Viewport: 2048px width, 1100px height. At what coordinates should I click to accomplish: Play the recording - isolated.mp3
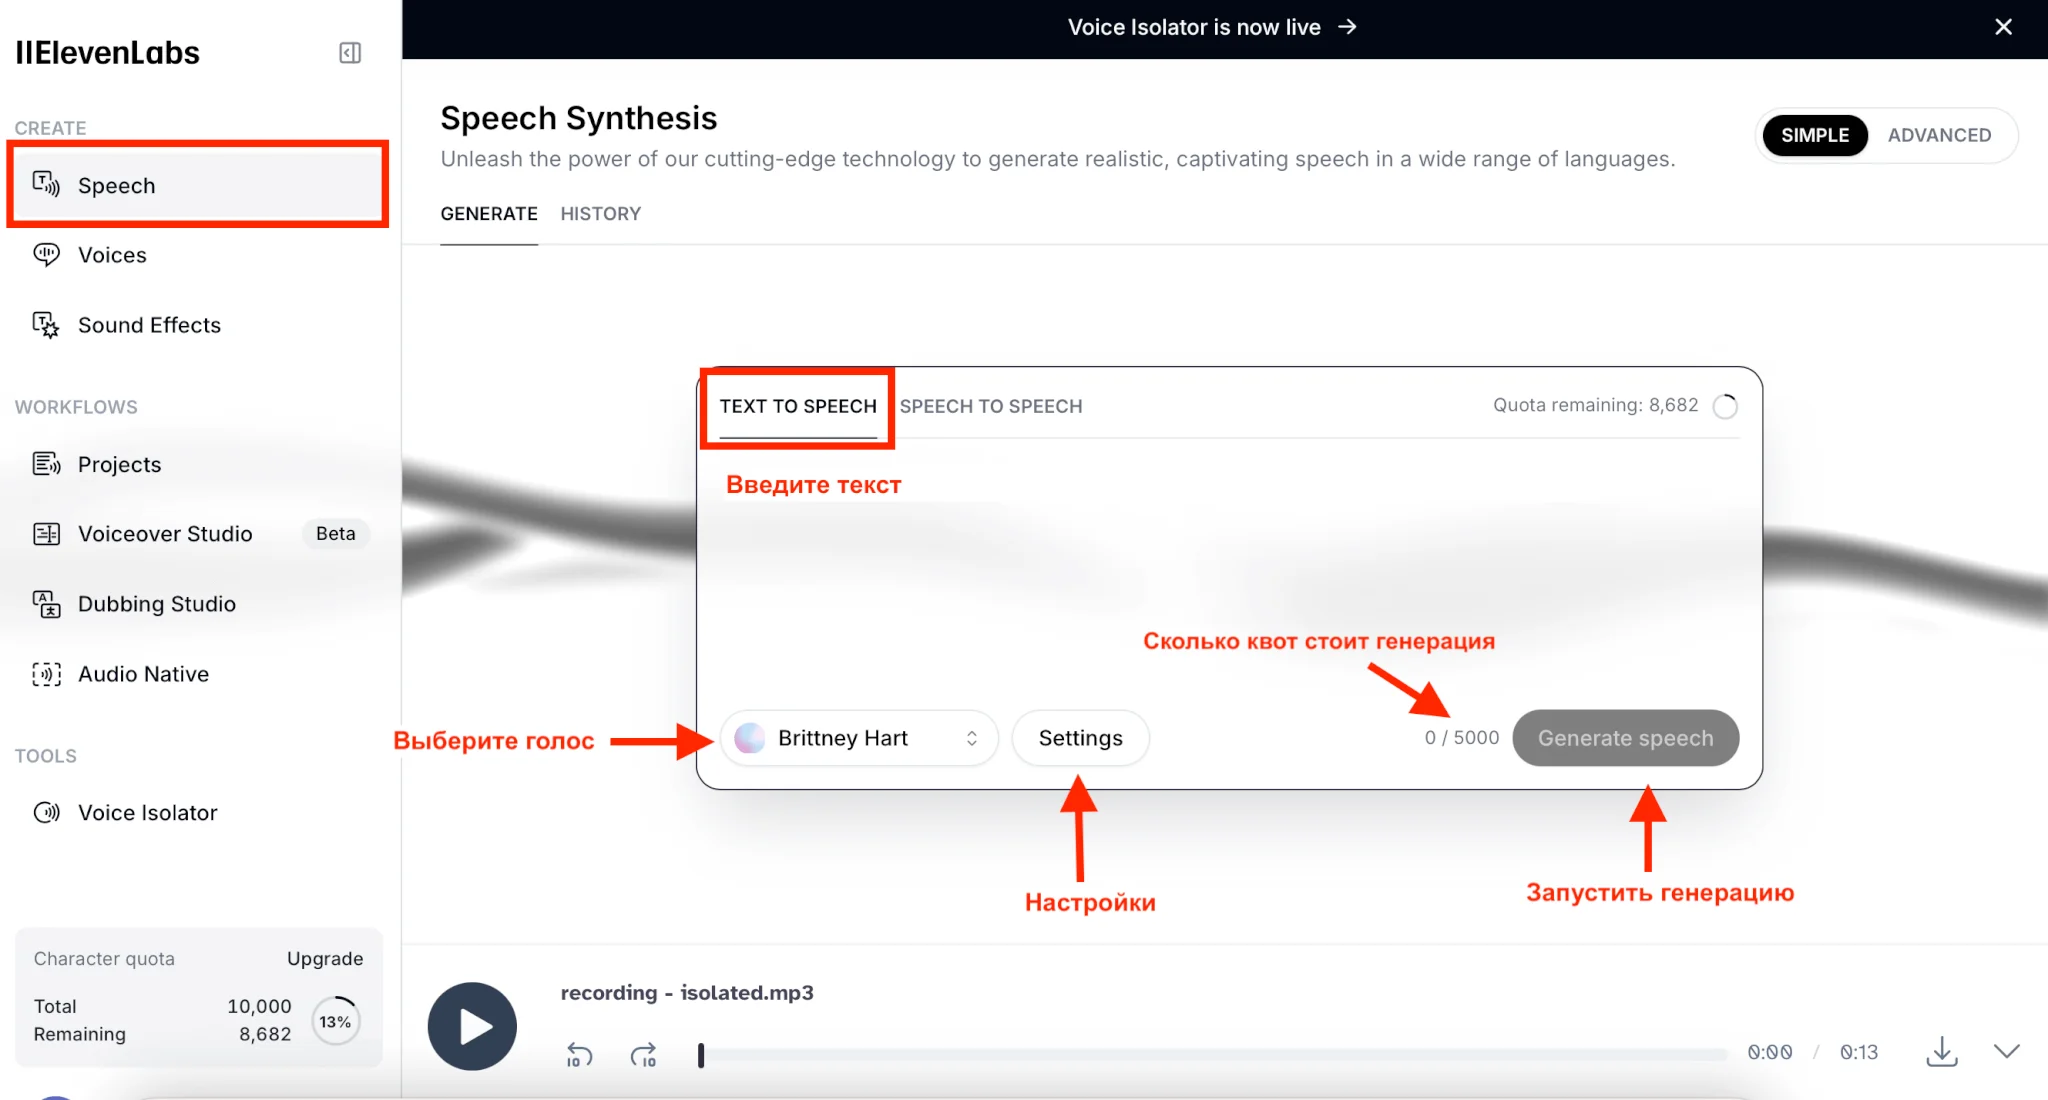472,1027
